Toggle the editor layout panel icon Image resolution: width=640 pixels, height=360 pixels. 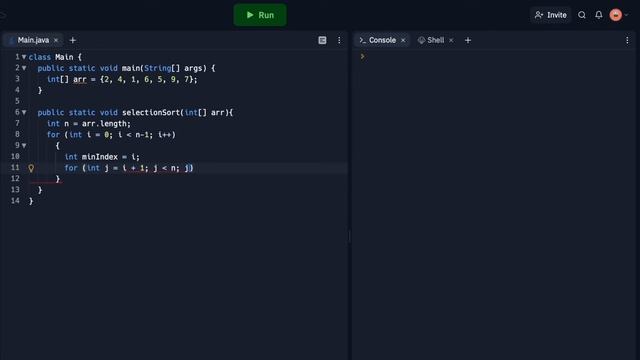pos(322,40)
